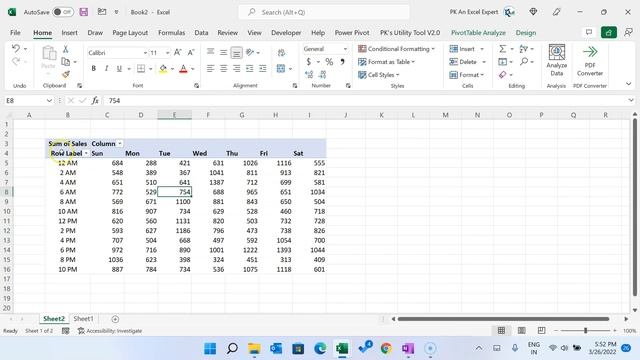Click the Orientation text icon
The height and width of the screenshot is (360, 640).
(250, 52)
